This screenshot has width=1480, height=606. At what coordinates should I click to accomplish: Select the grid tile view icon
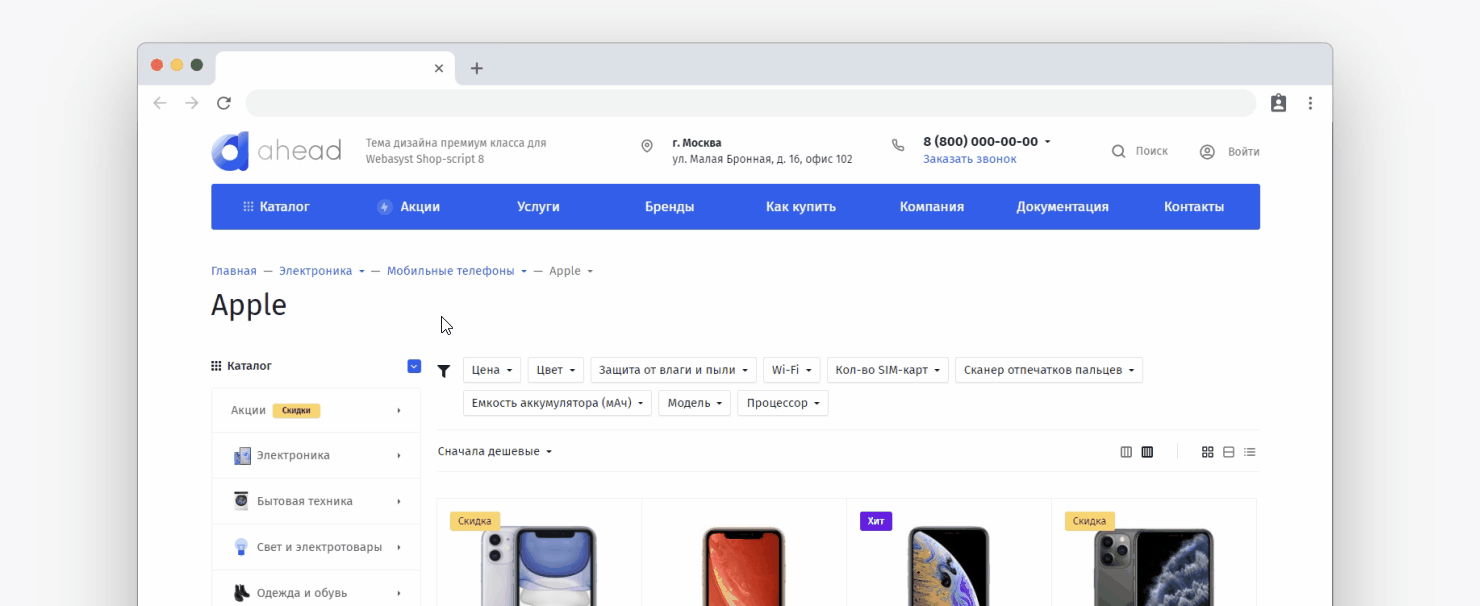1208,452
